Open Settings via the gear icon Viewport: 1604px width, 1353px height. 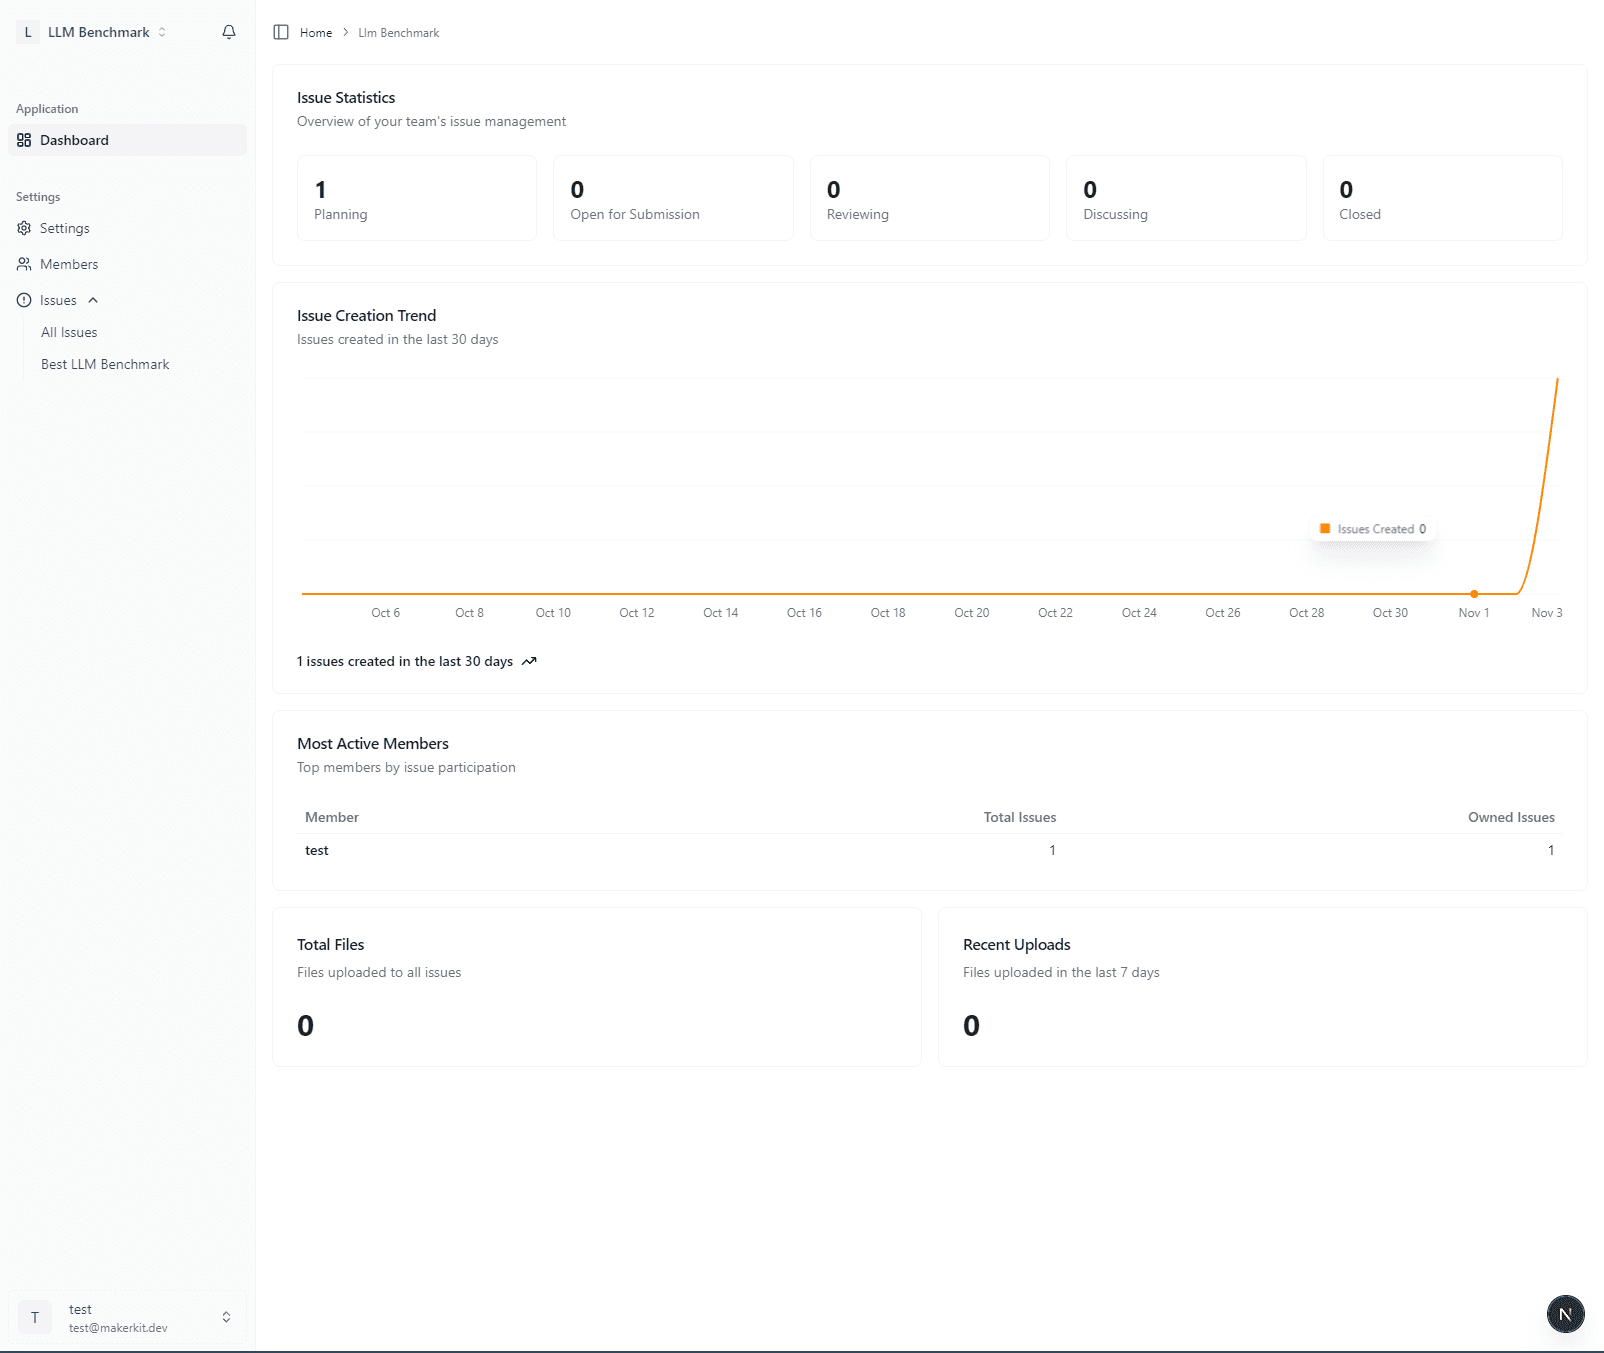click(24, 228)
